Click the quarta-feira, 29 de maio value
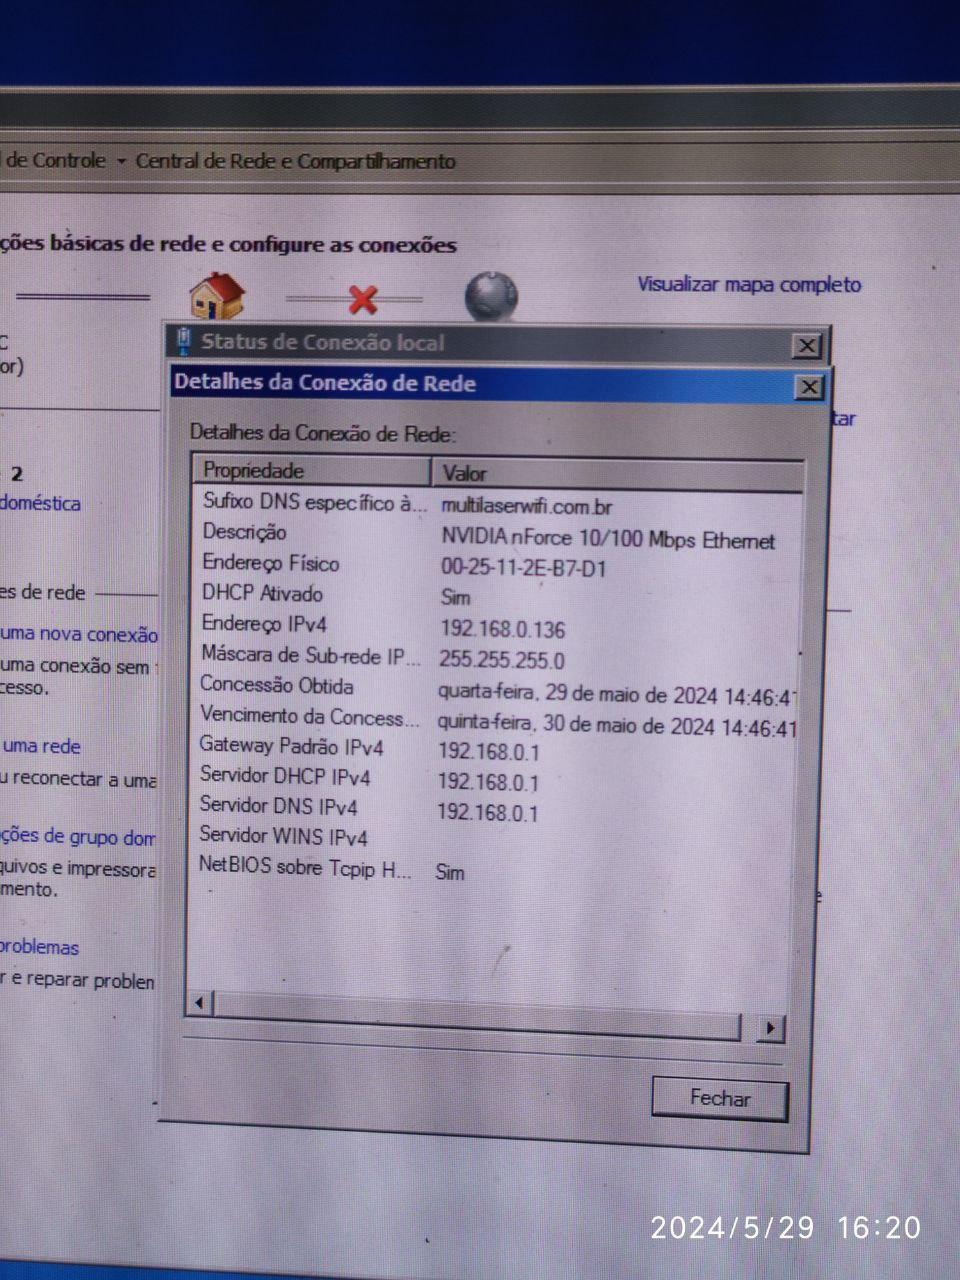This screenshot has width=960, height=1280. (617, 693)
